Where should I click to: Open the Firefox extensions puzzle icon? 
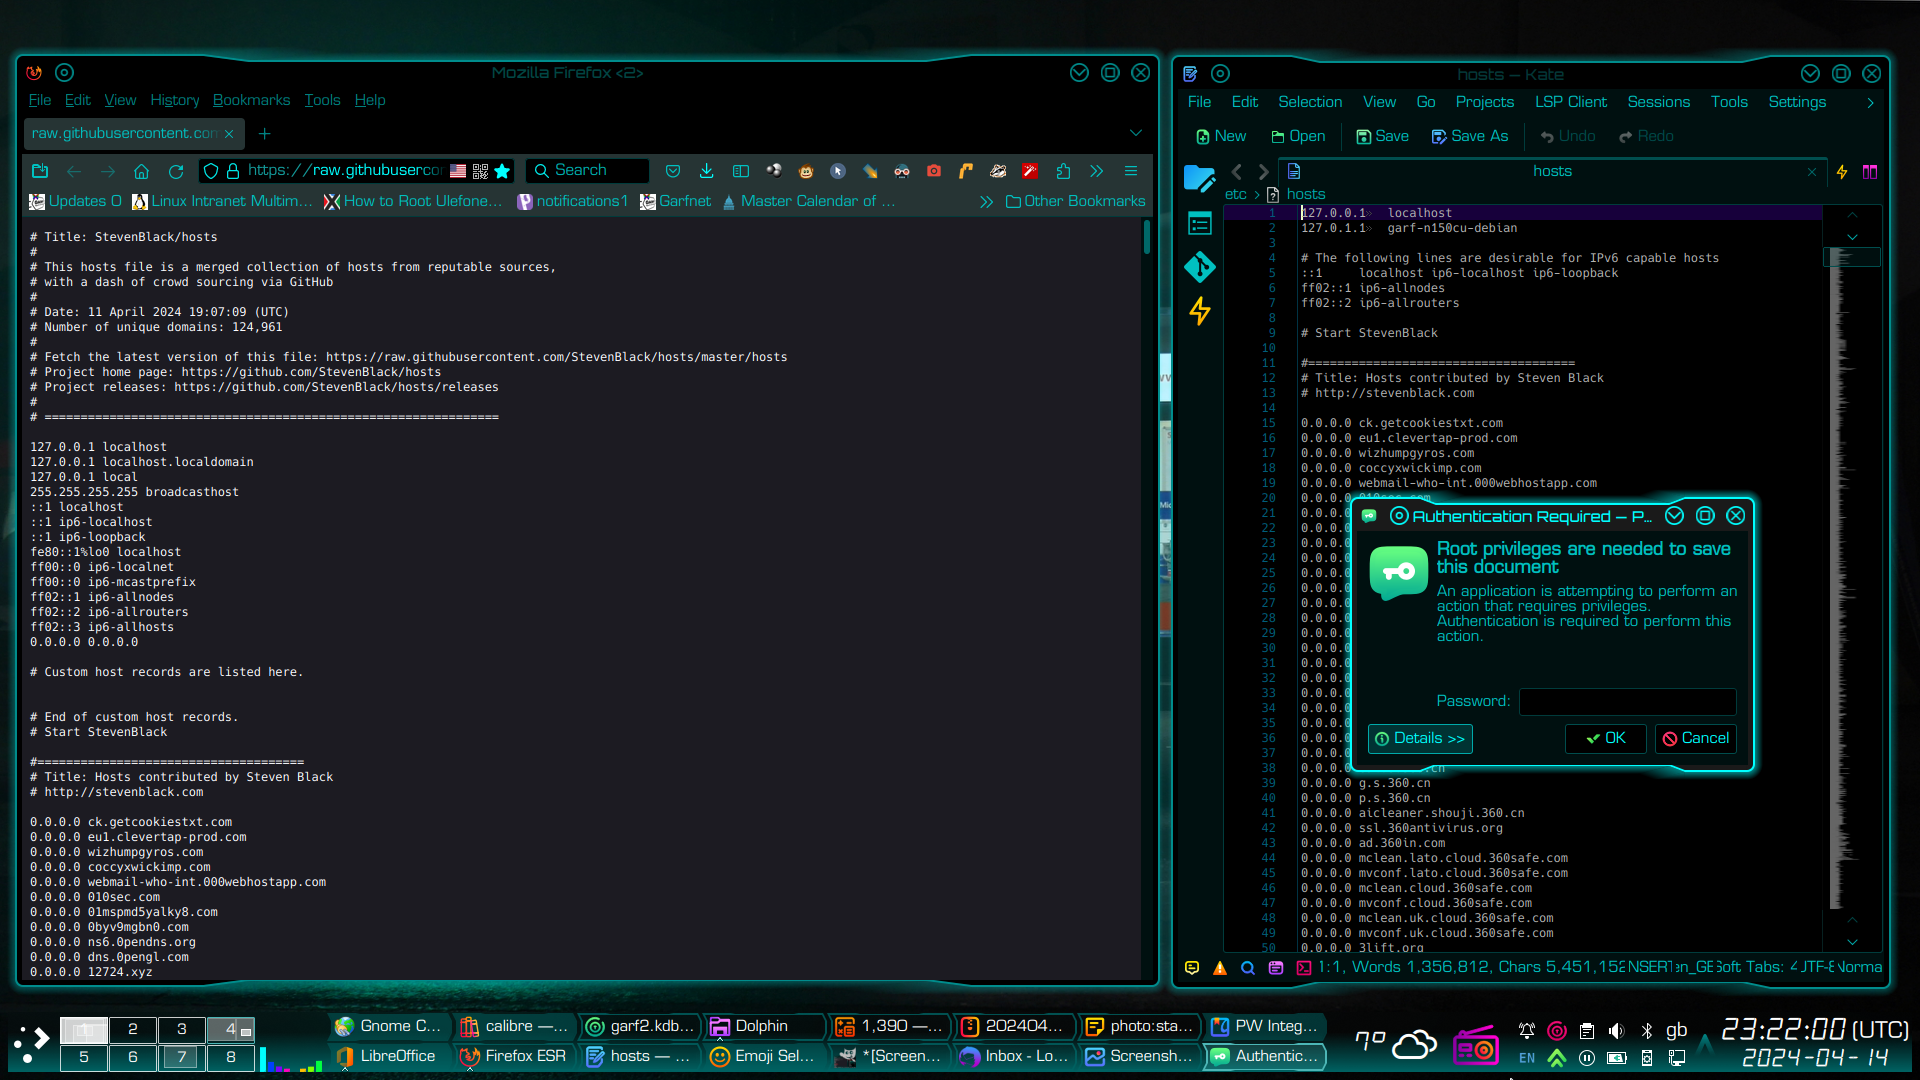point(1063,171)
